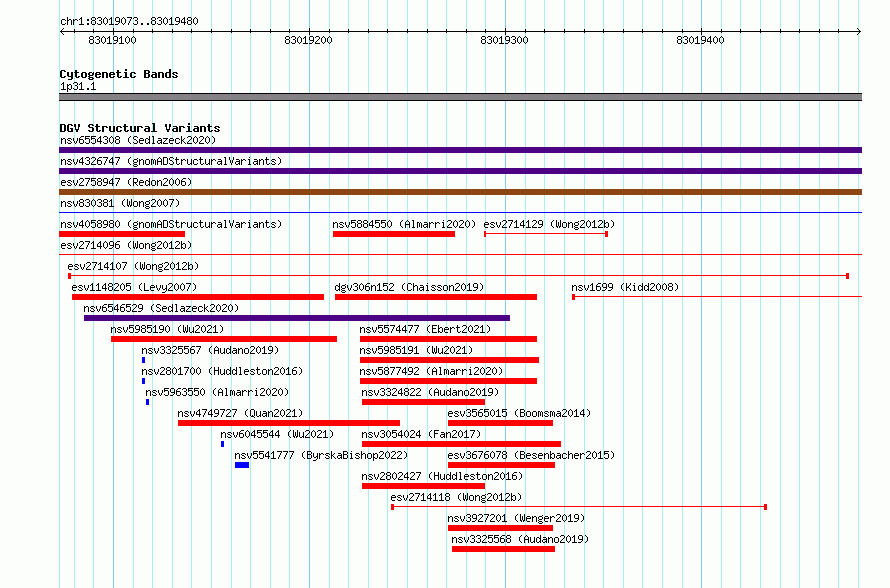
Task: Click nsv5574477 (Ebert2021) label
Action: pyautogui.click(x=425, y=329)
